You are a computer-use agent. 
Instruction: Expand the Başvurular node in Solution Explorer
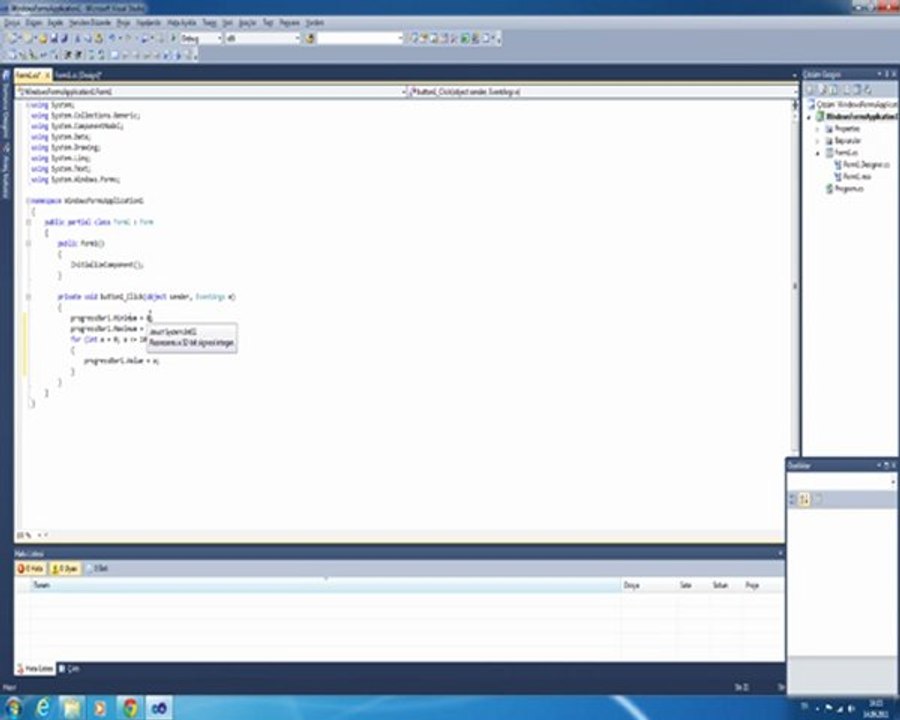818,141
